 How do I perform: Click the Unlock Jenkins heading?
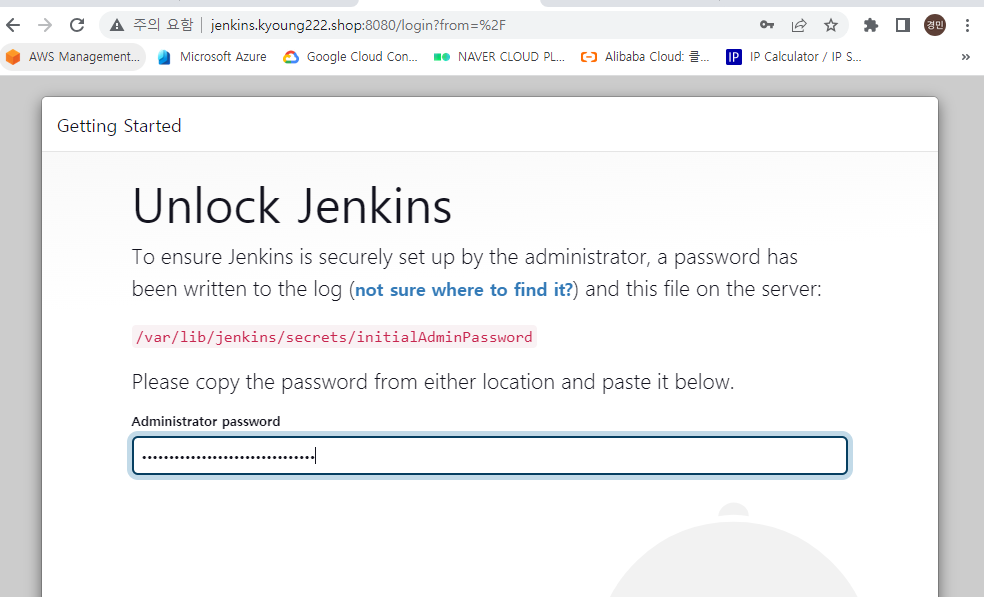292,205
